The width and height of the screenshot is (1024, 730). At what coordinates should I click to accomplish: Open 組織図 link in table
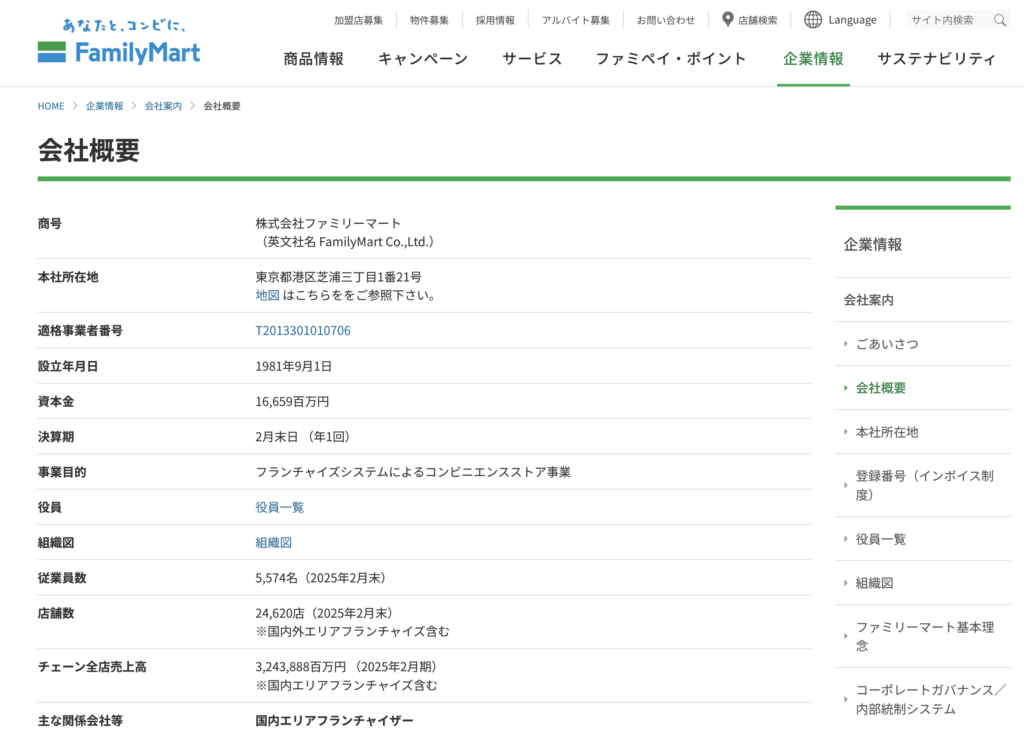point(274,543)
